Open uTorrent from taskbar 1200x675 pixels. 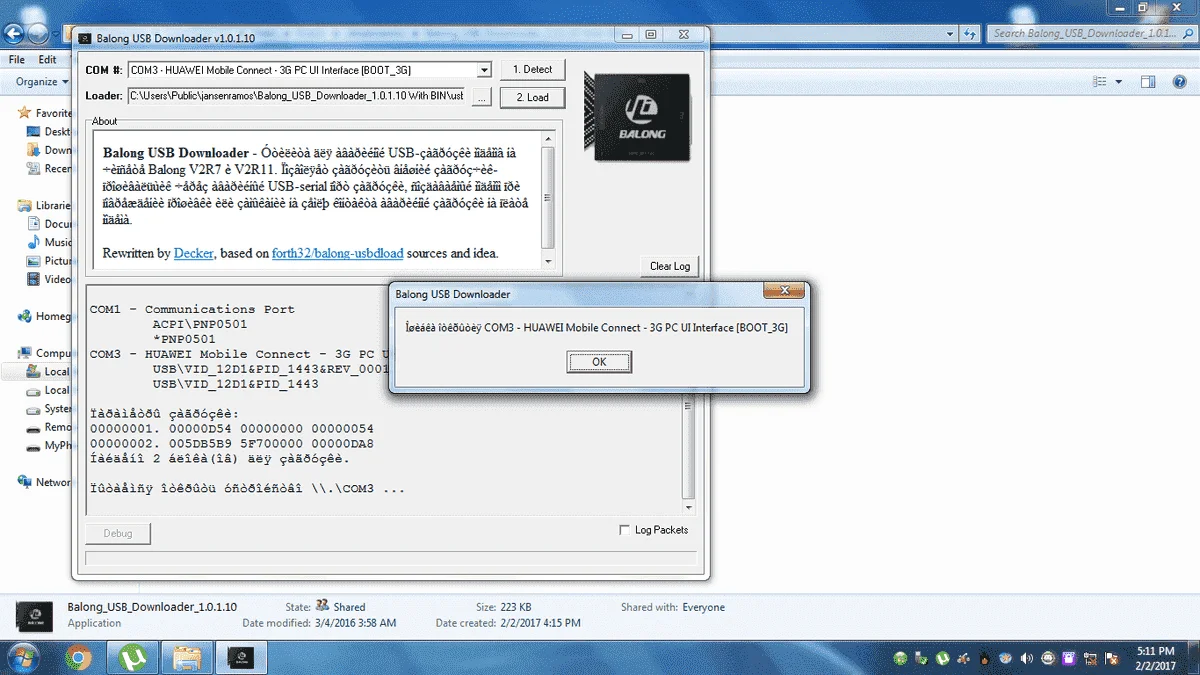(x=132, y=657)
